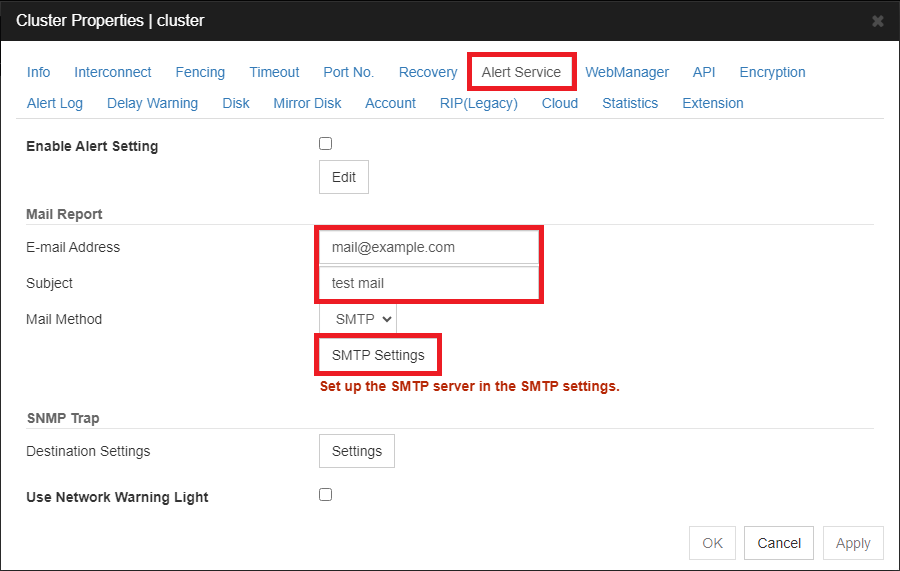The image size is (900, 571).
Task: Switch to the Statistics tab
Action: [630, 103]
